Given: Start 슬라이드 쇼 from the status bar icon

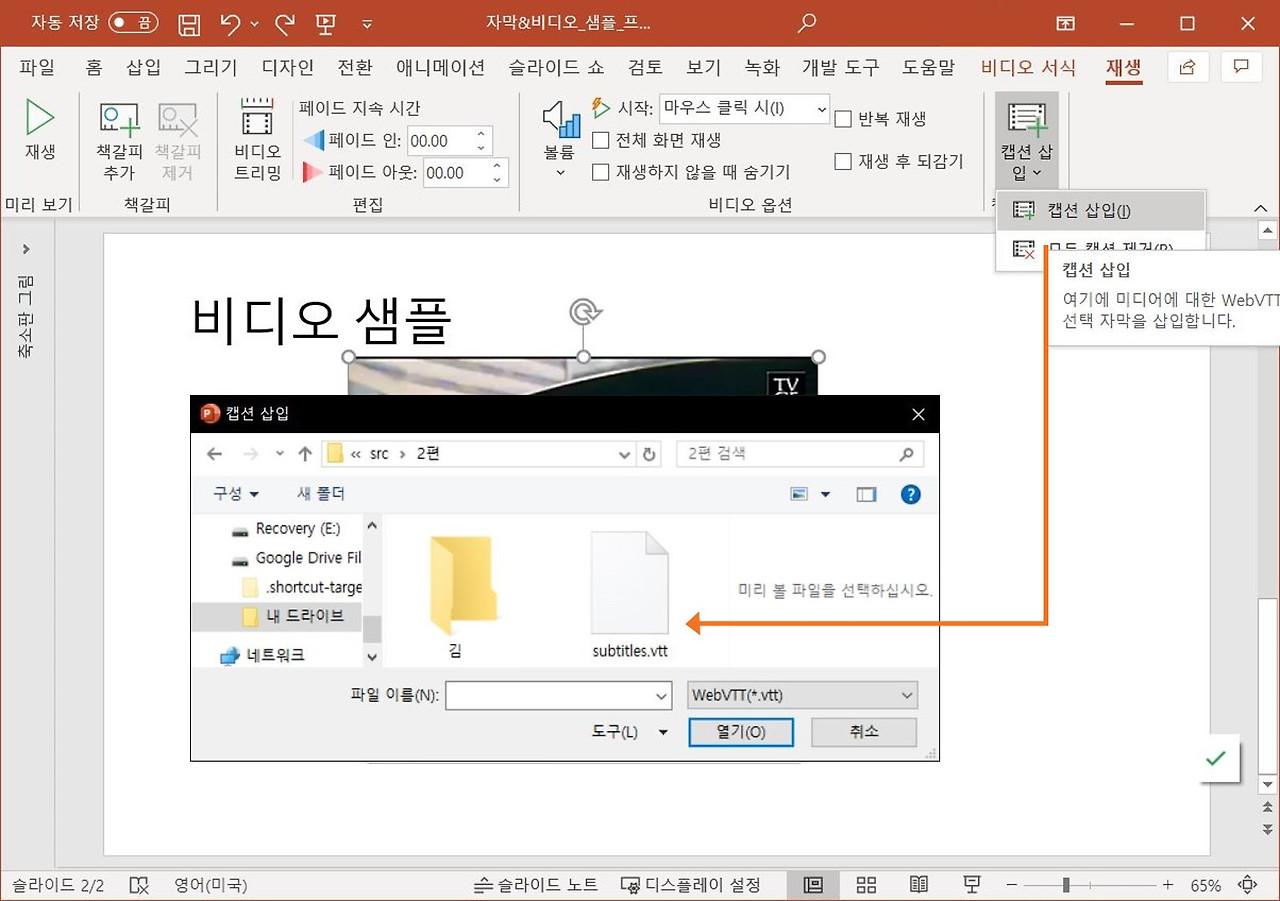Looking at the screenshot, I should [x=970, y=884].
